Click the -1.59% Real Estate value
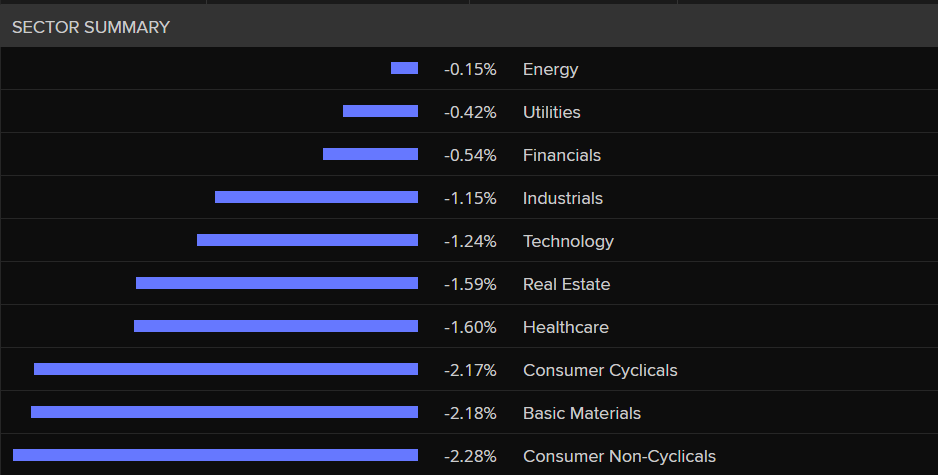The width and height of the screenshot is (938, 475). coord(470,284)
